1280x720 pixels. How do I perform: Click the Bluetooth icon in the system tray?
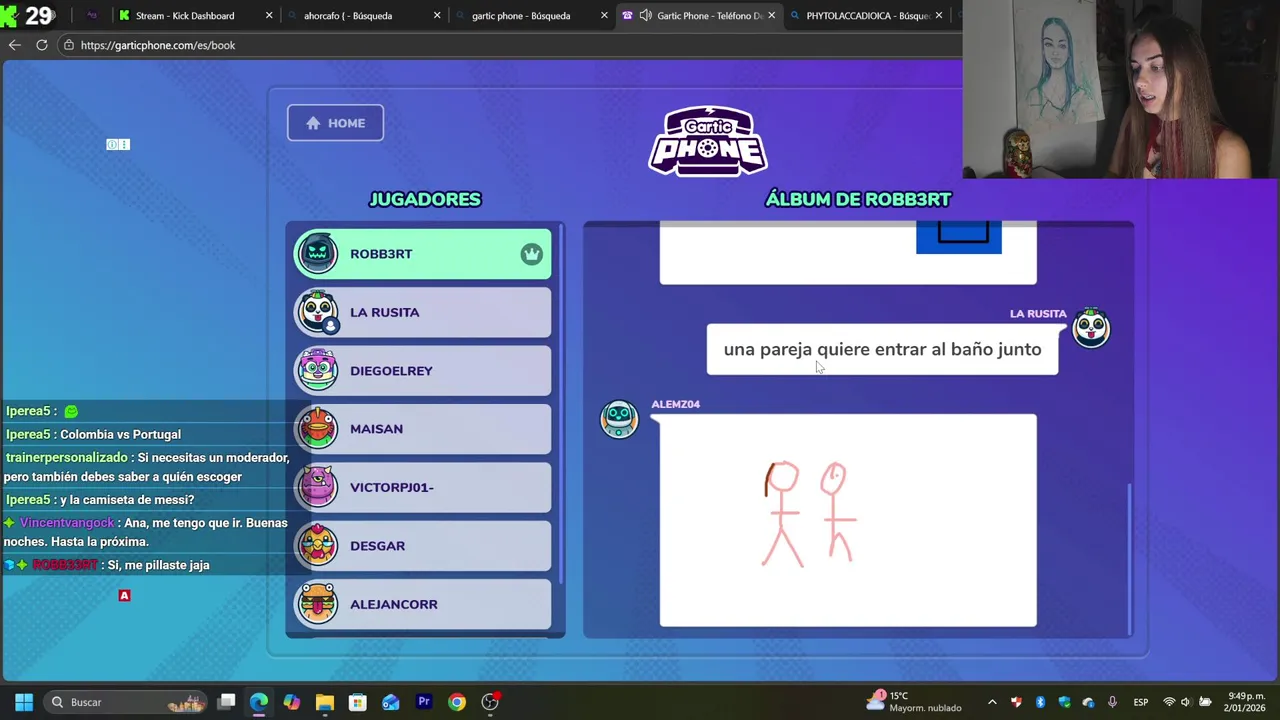pyautogui.click(x=1040, y=702)
